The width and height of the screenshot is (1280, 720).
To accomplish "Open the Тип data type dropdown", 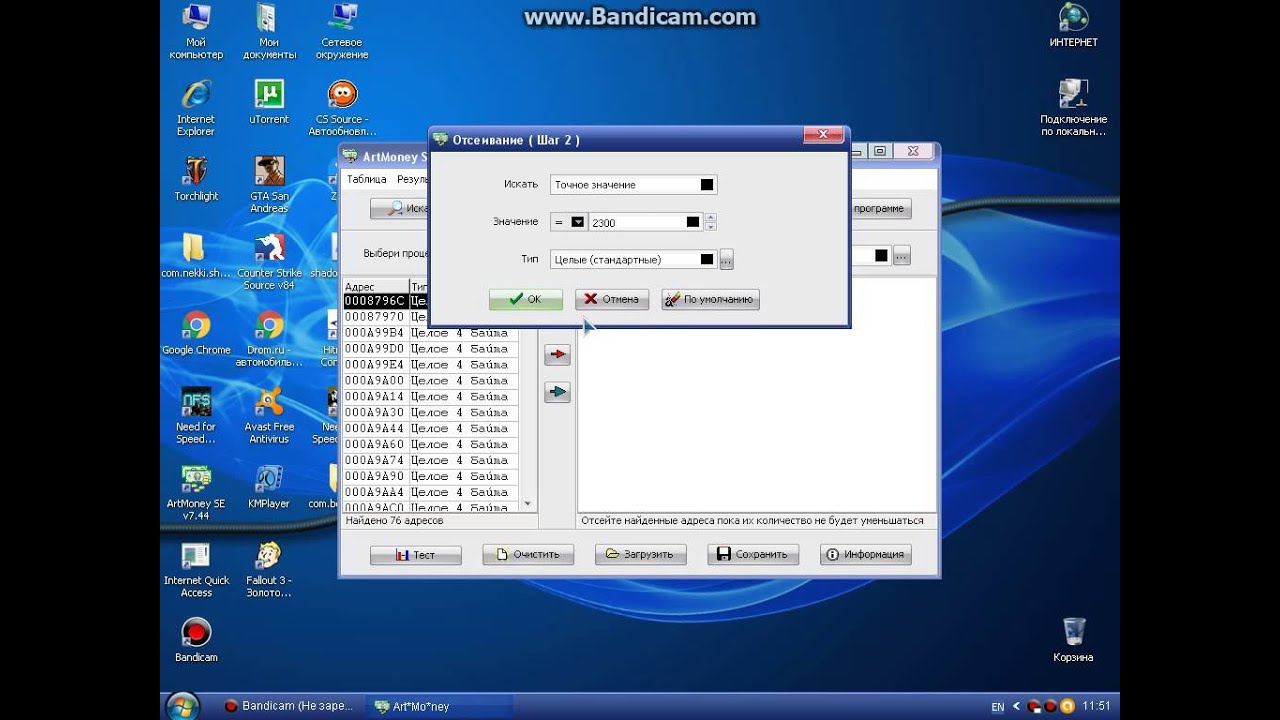I will [707, 259].
